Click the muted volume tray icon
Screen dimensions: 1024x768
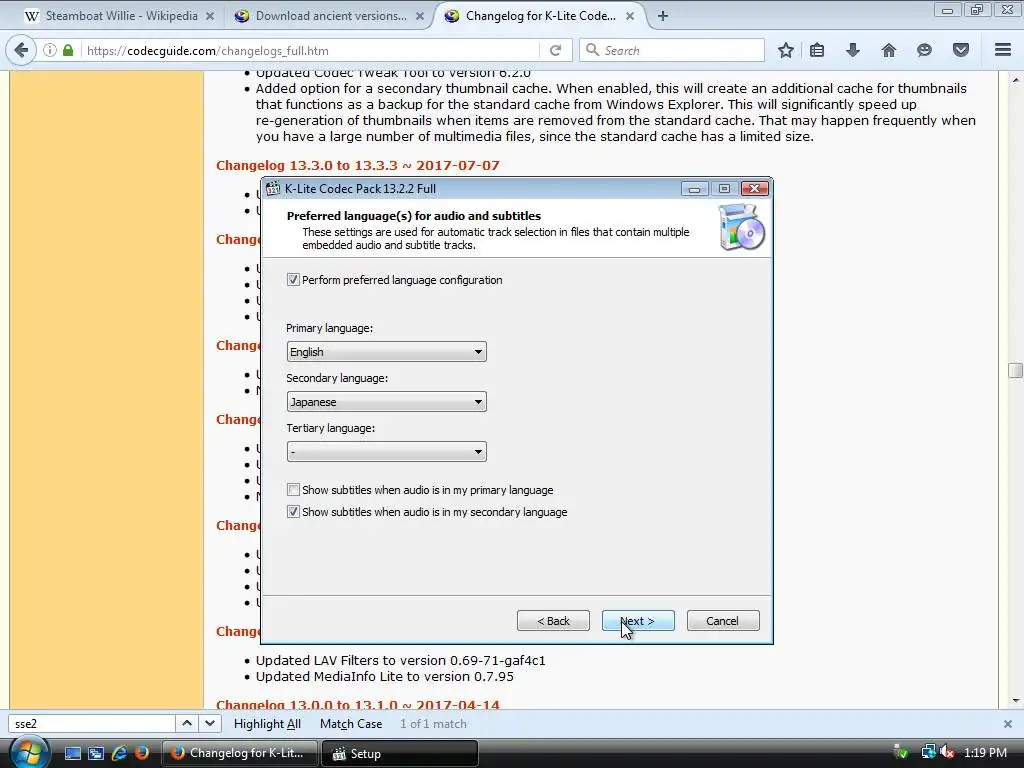(x=947, y=752)
